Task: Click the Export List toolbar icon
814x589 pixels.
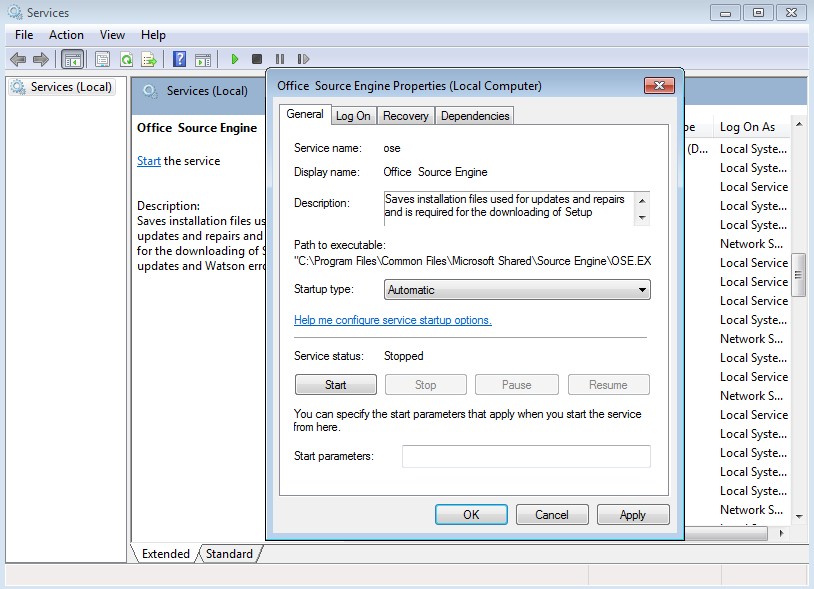Action: pyautogui.click(x=149, y=59)
